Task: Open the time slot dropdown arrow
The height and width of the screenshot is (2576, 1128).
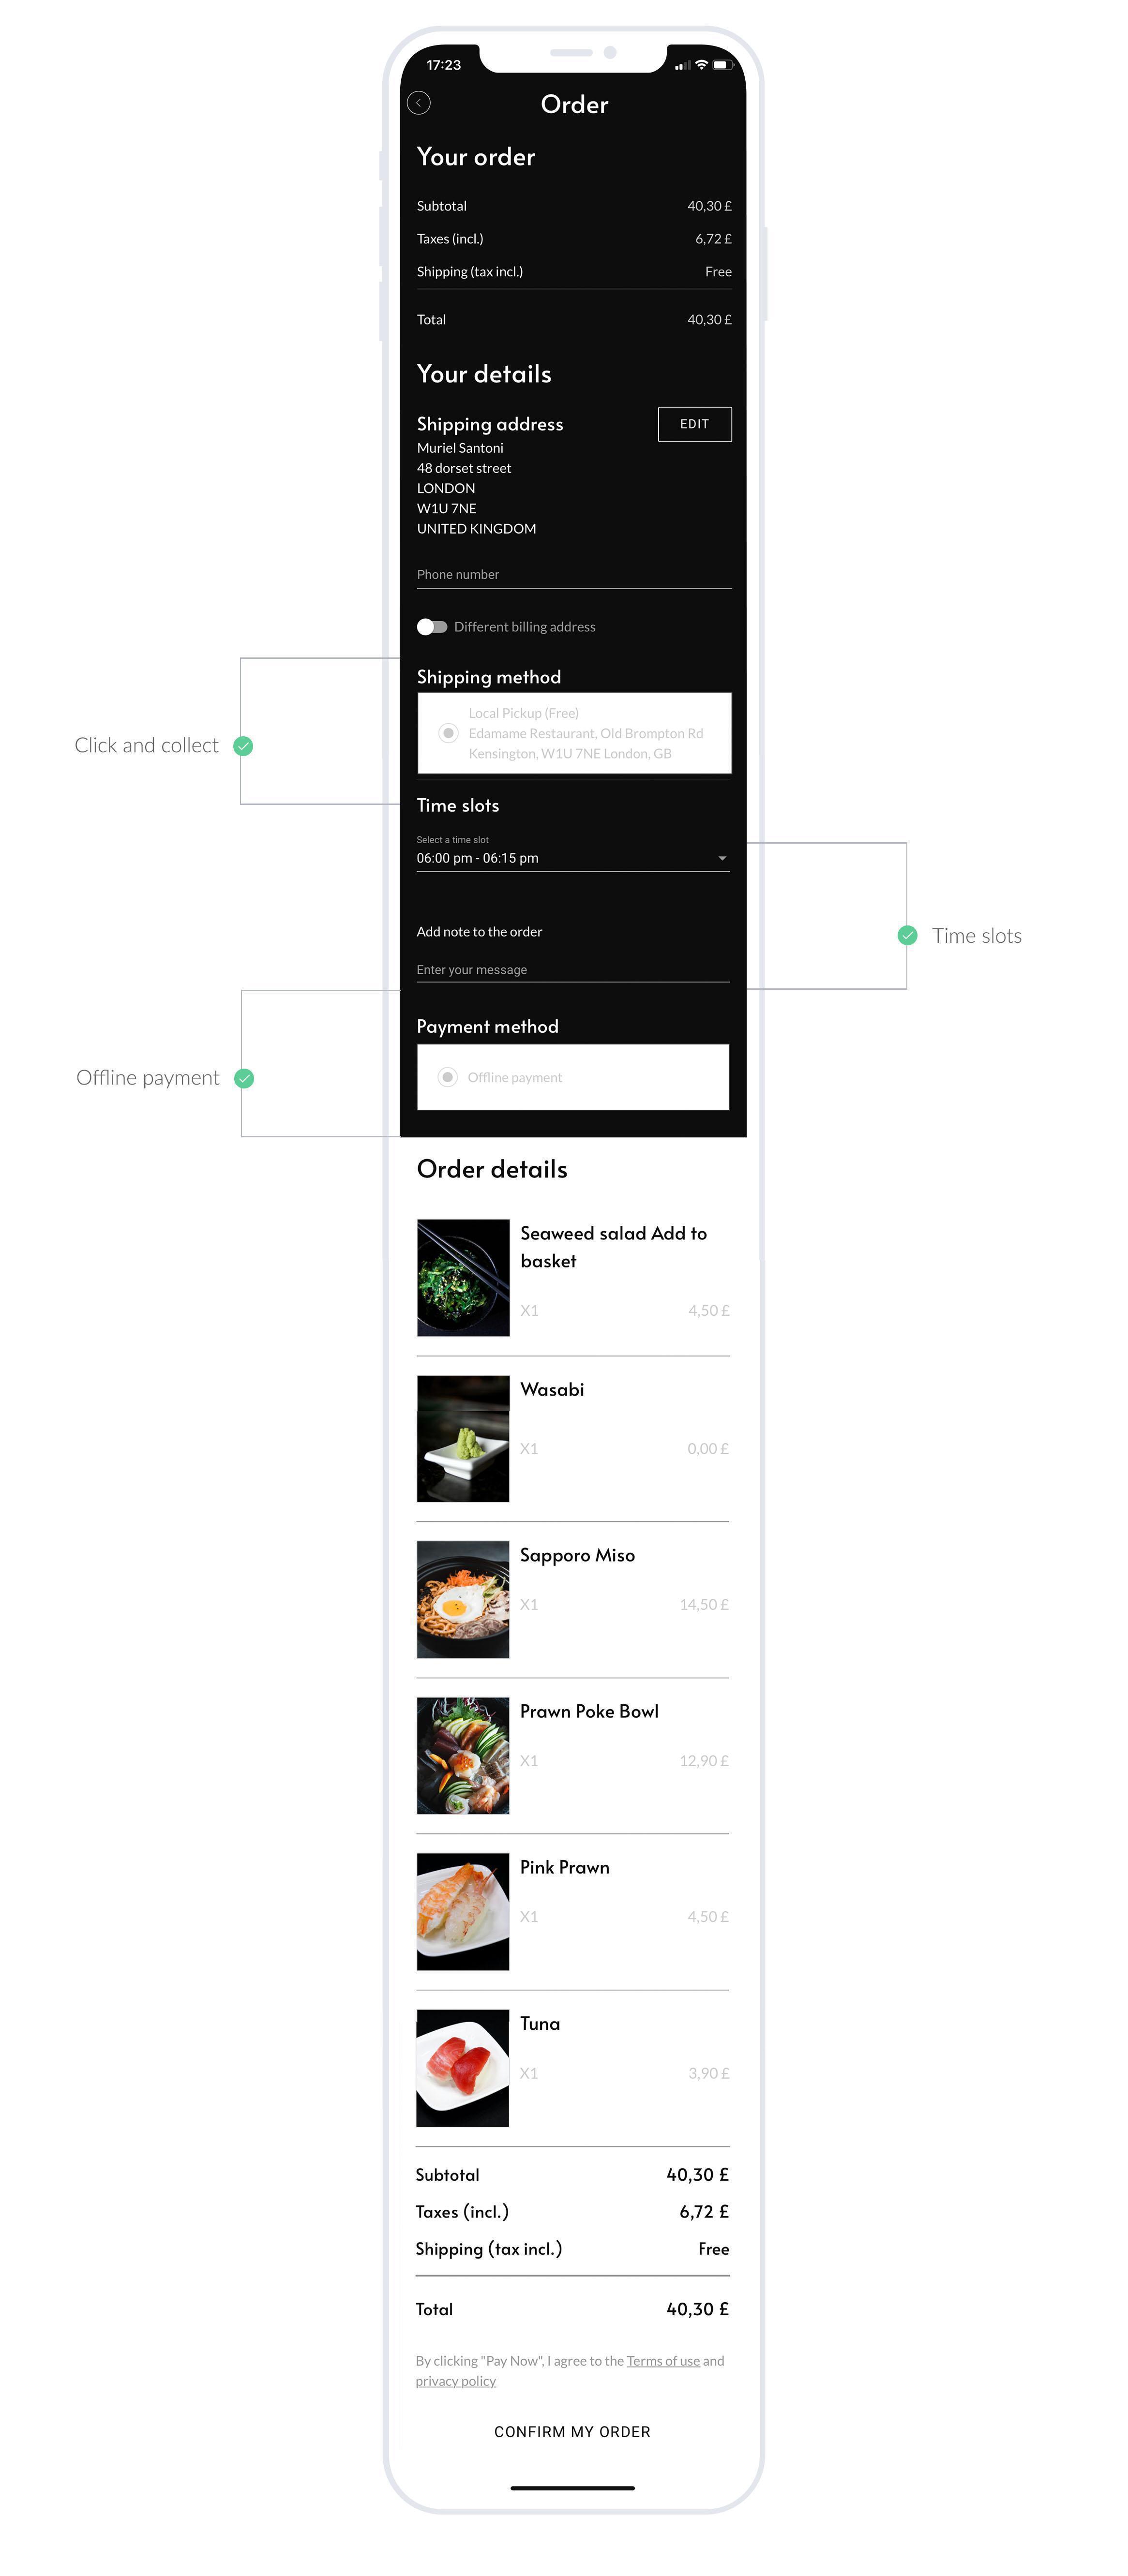Action: (x=722, y=858)
